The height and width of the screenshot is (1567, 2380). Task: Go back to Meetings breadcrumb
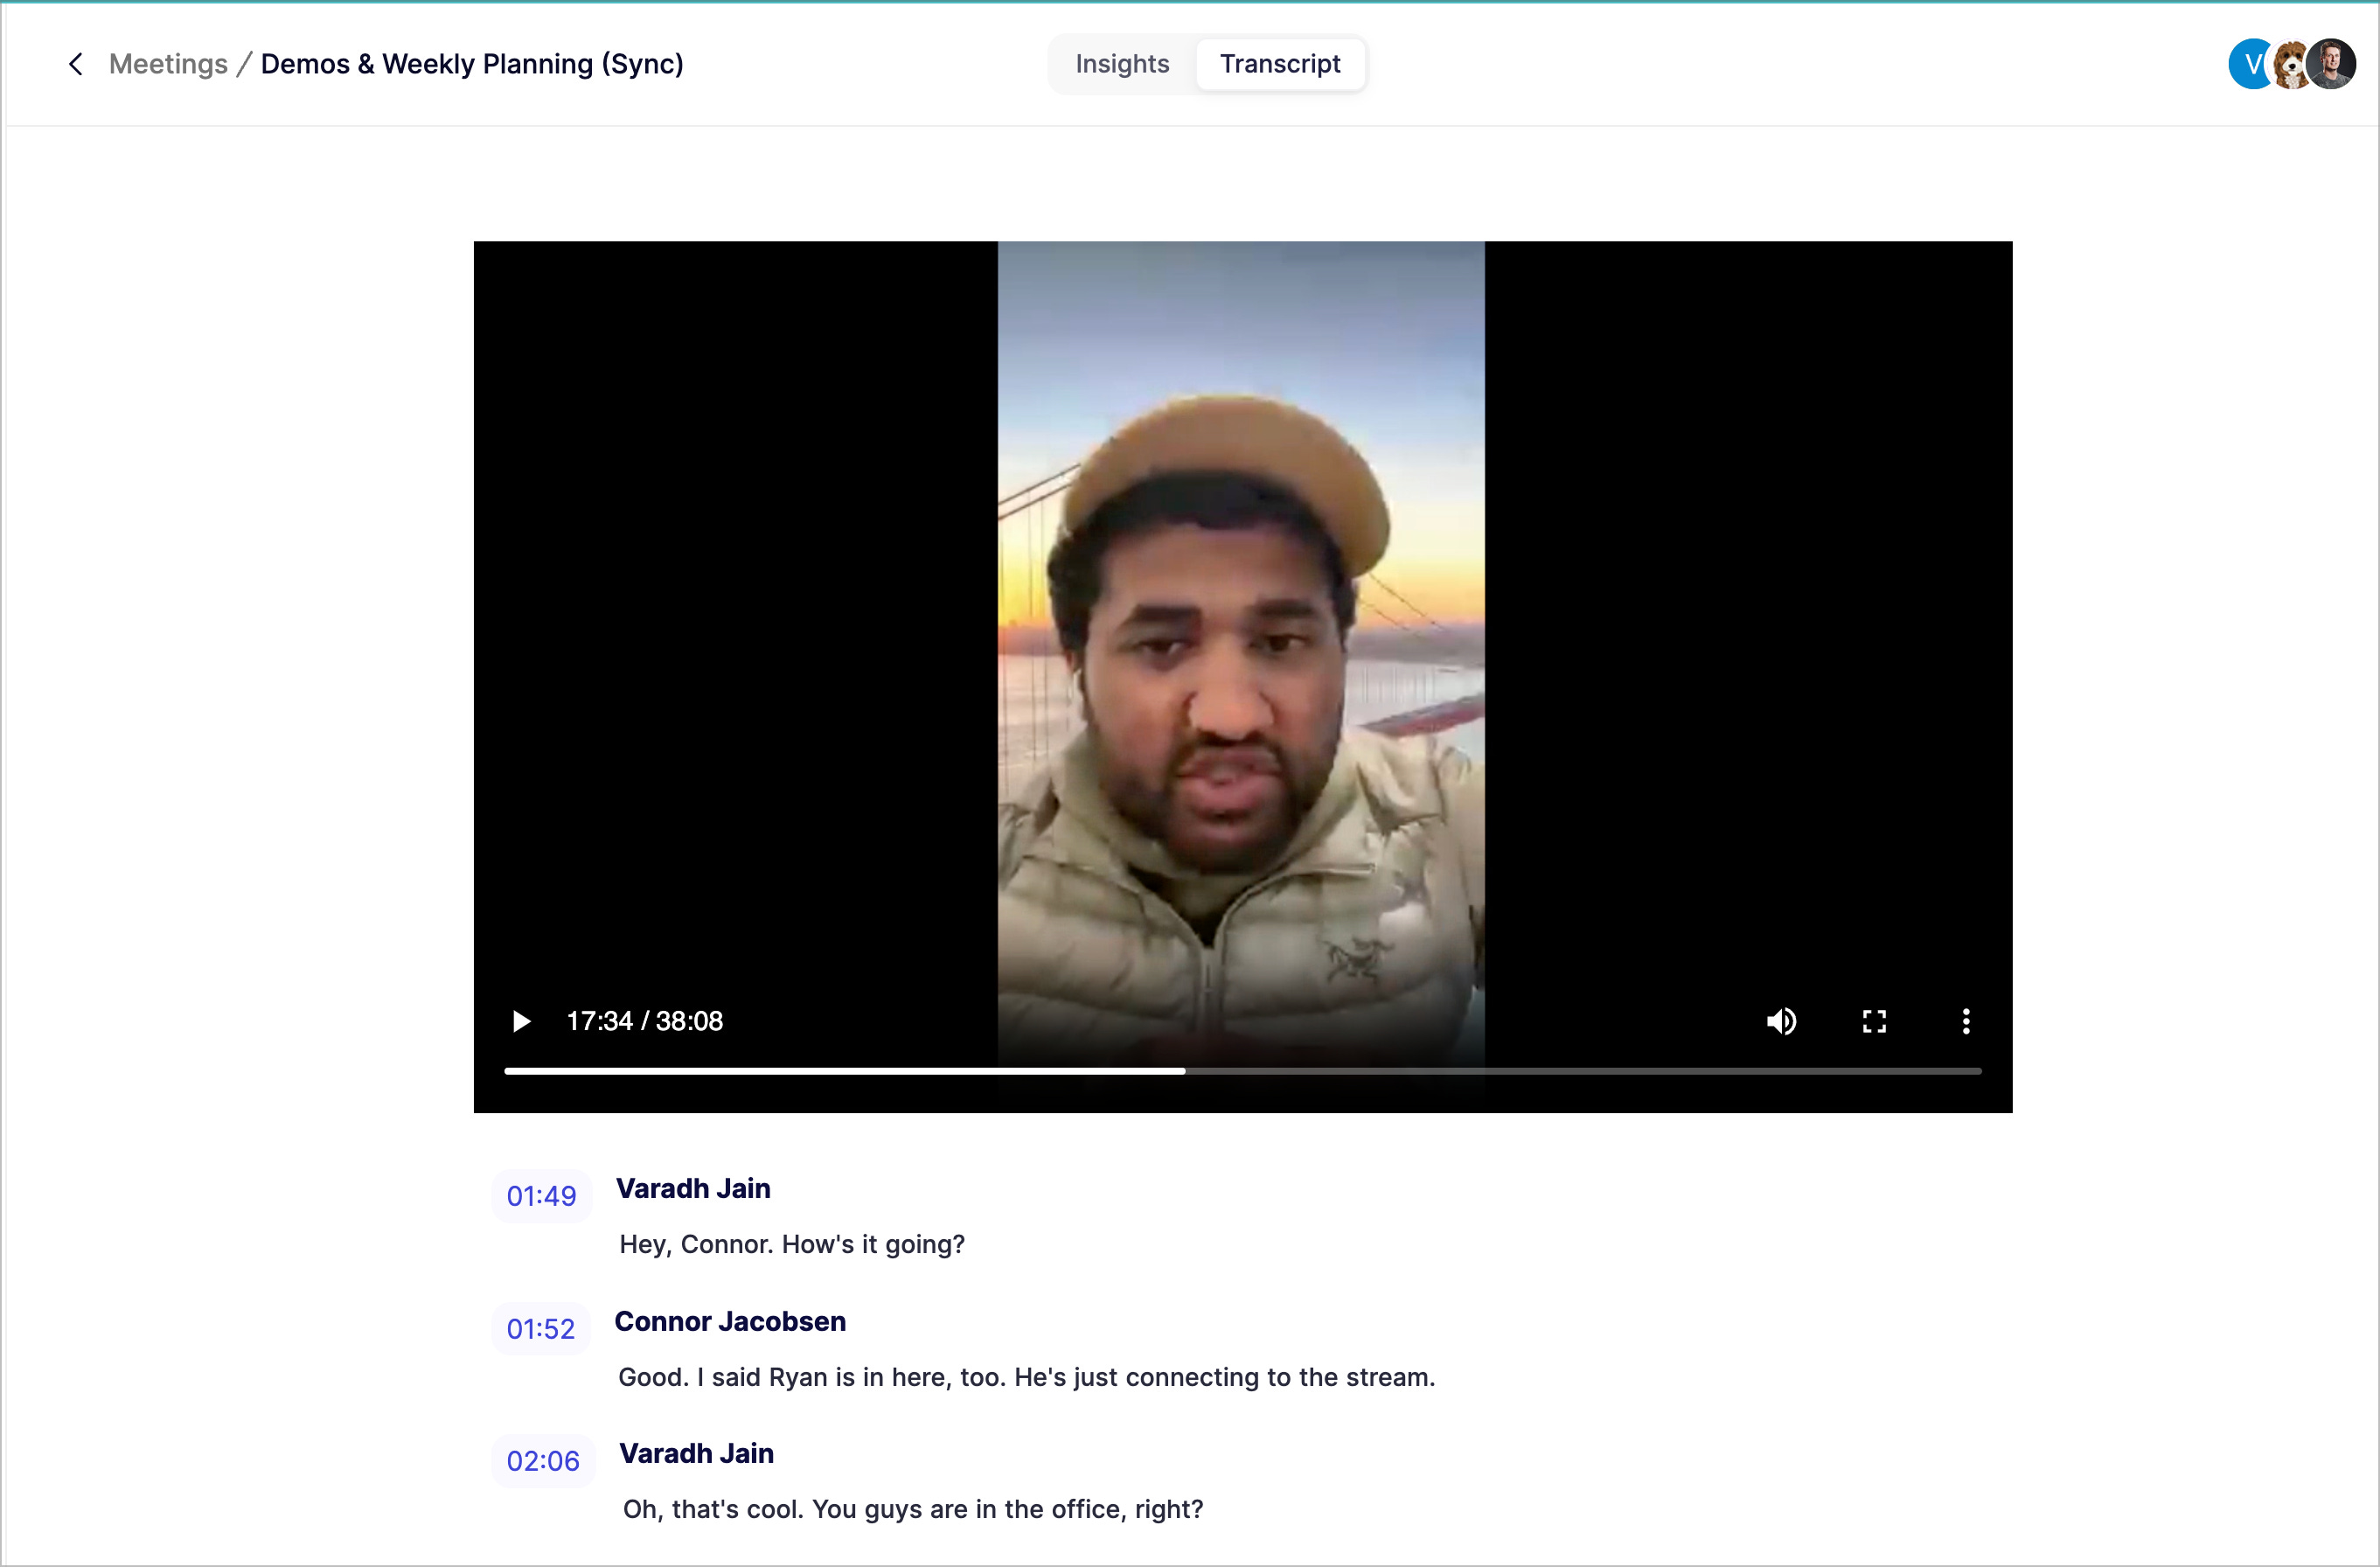(x=168, y=64)
